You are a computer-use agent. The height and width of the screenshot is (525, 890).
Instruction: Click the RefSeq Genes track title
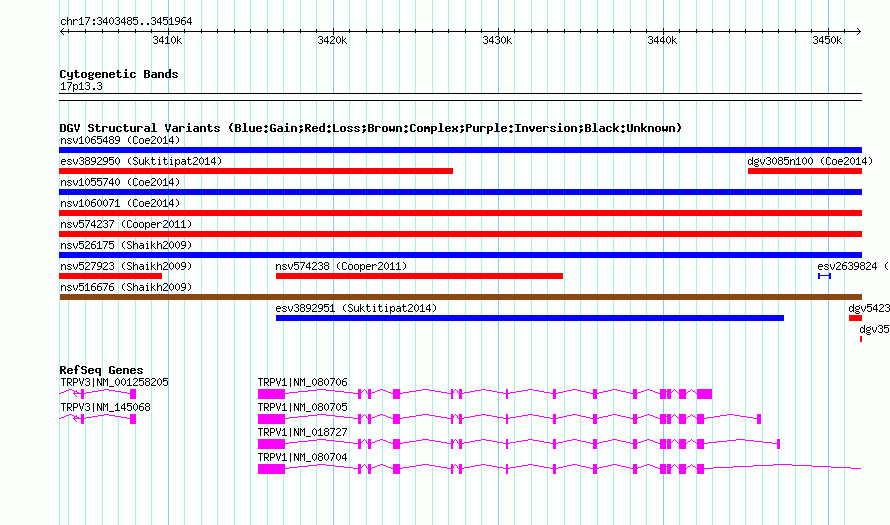coord(101,370)
